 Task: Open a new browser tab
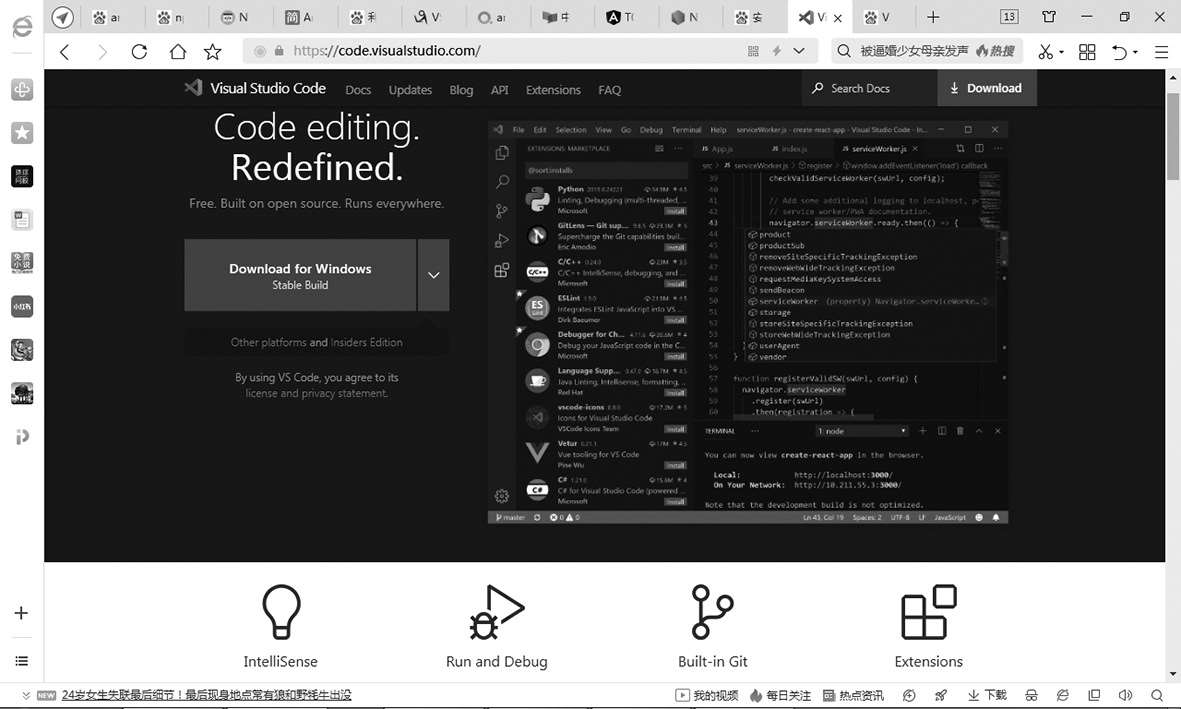click(932, 17)
